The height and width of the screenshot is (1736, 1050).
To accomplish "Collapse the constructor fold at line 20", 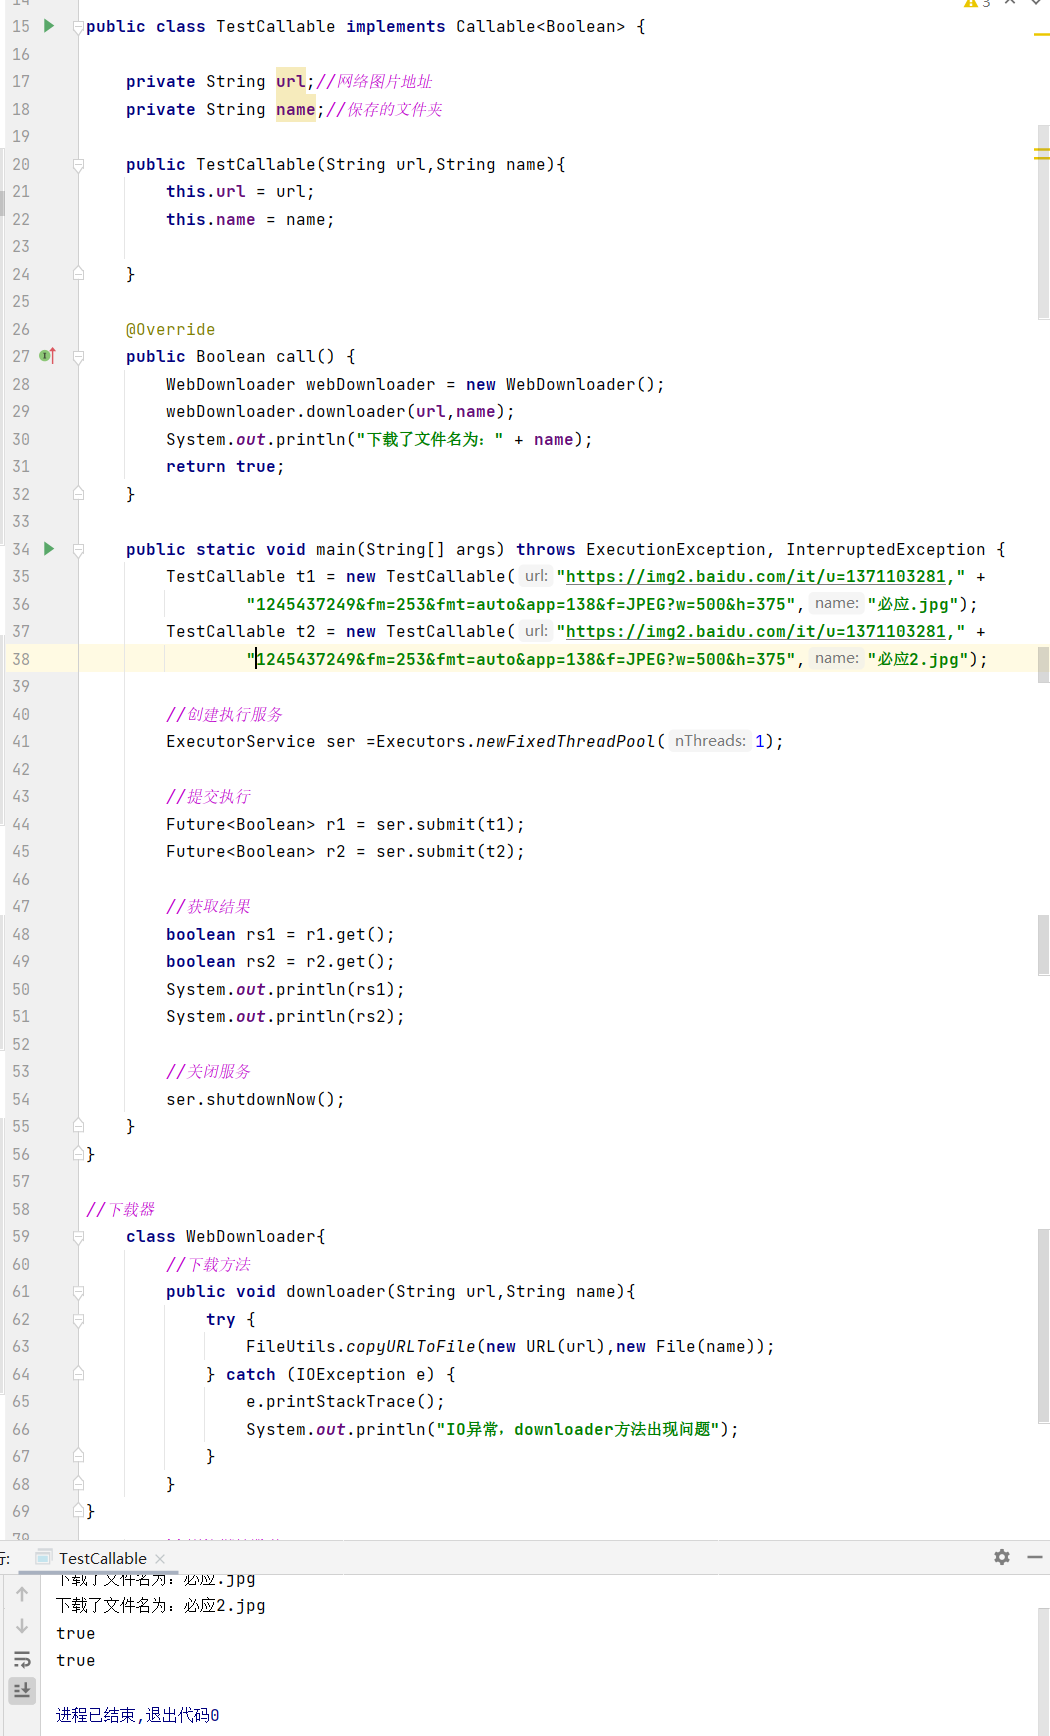I will 78,165.
